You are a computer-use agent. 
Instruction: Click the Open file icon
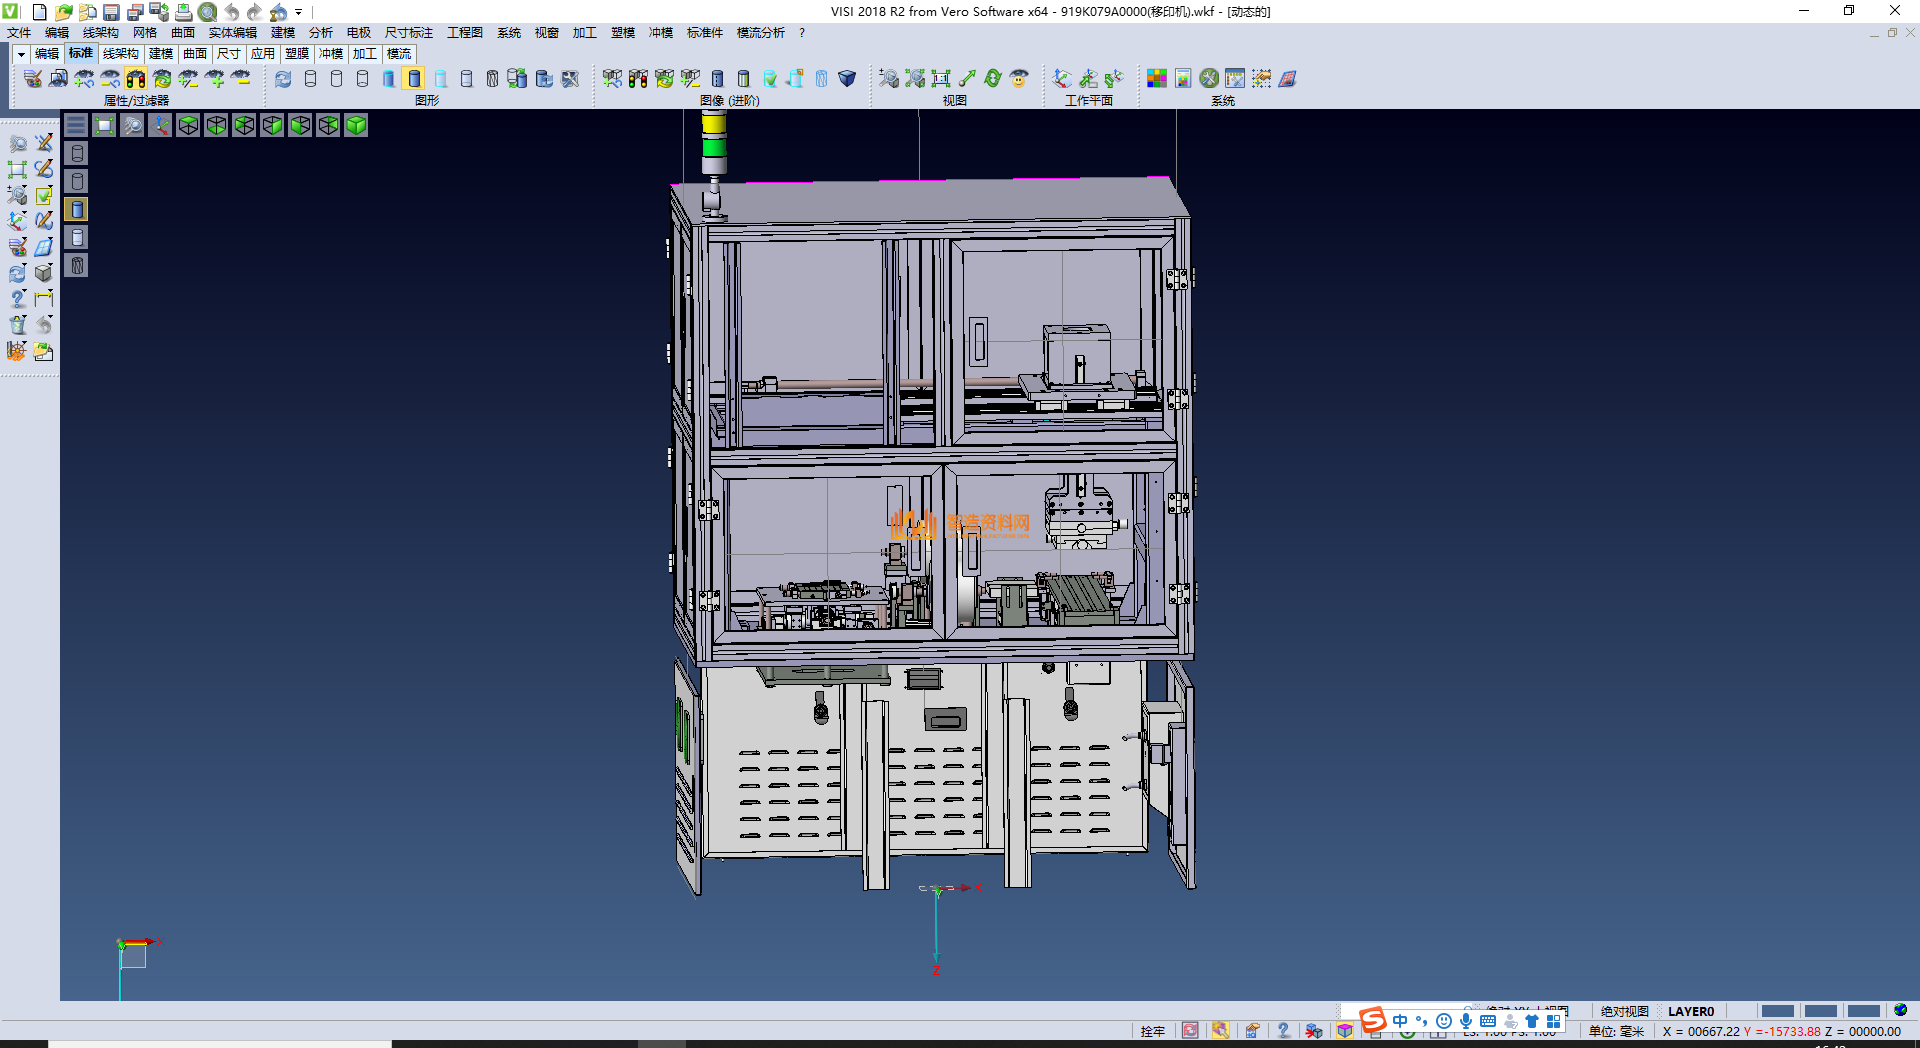(x=63, y=12)
